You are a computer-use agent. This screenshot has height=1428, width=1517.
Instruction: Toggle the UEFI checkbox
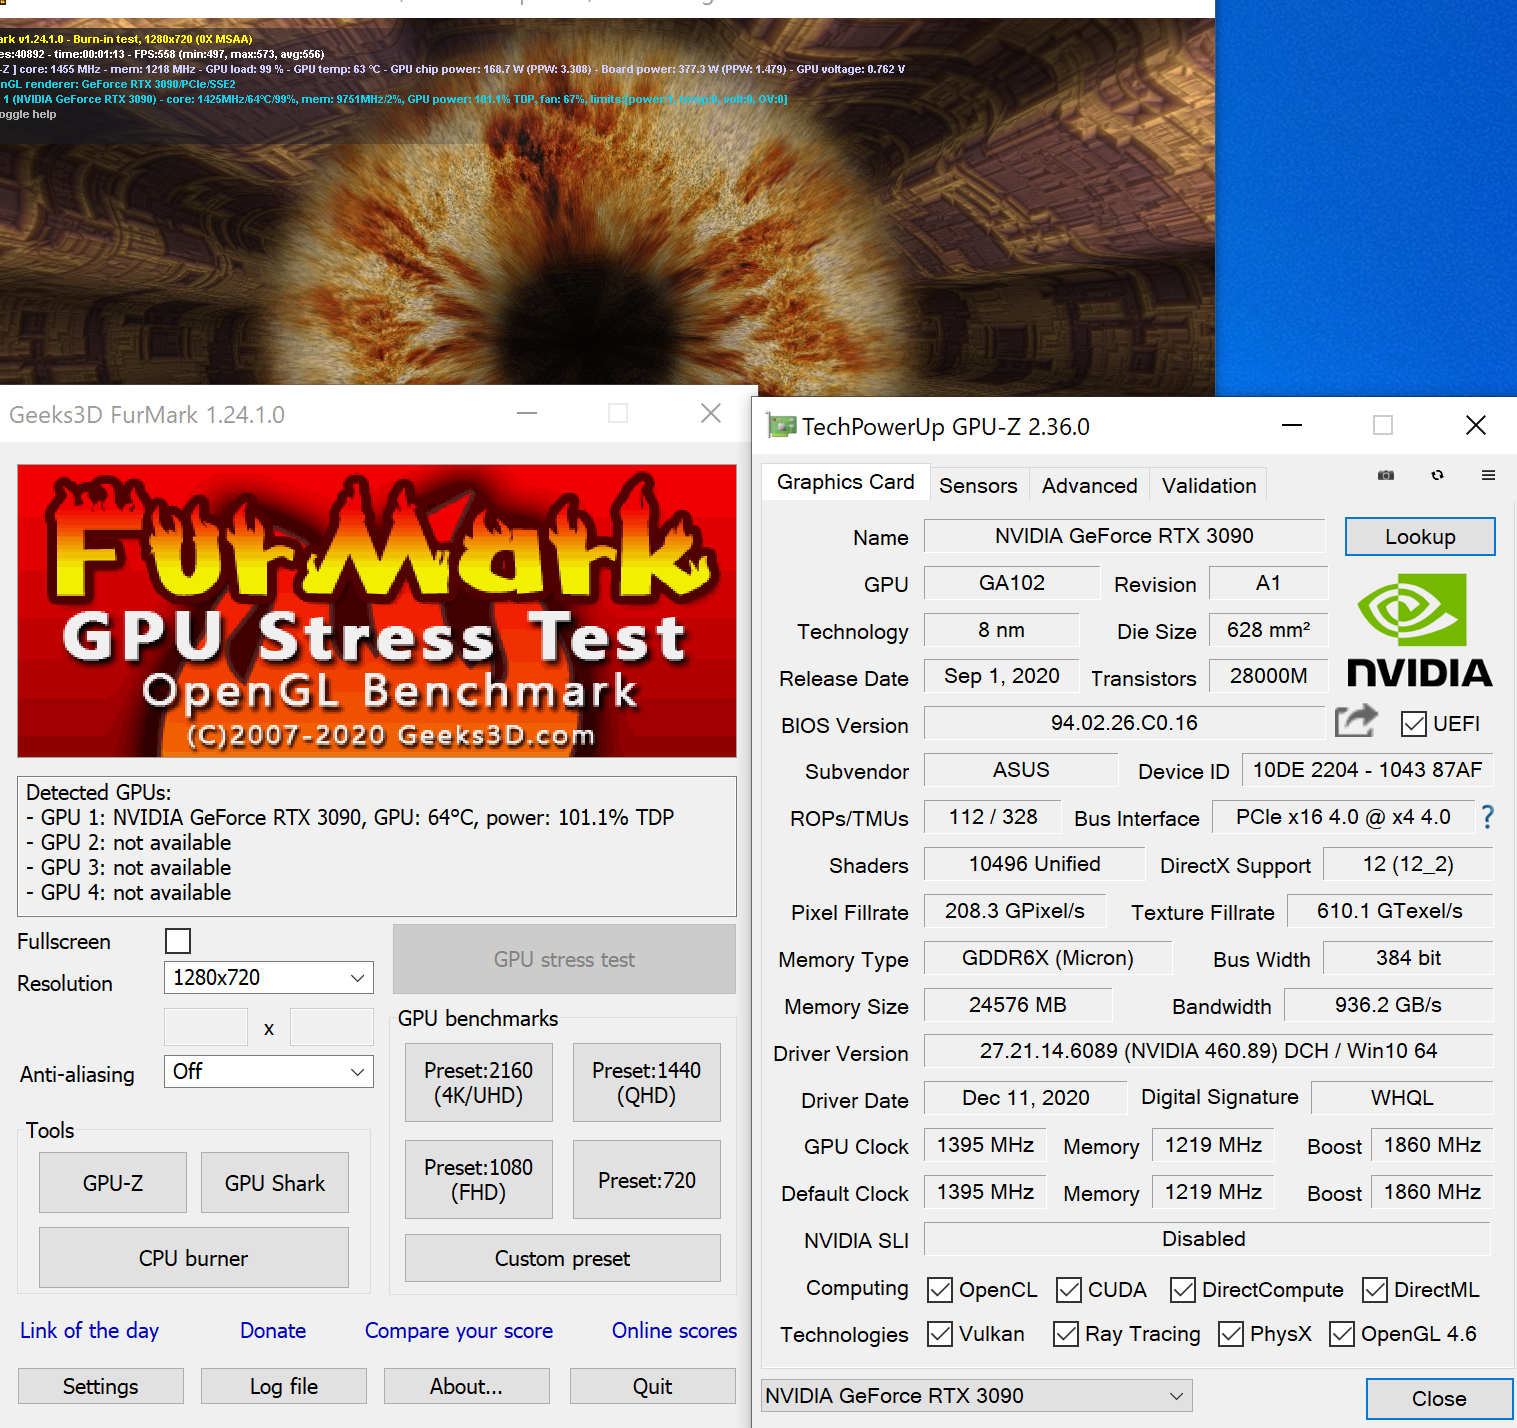point(1413,724)
